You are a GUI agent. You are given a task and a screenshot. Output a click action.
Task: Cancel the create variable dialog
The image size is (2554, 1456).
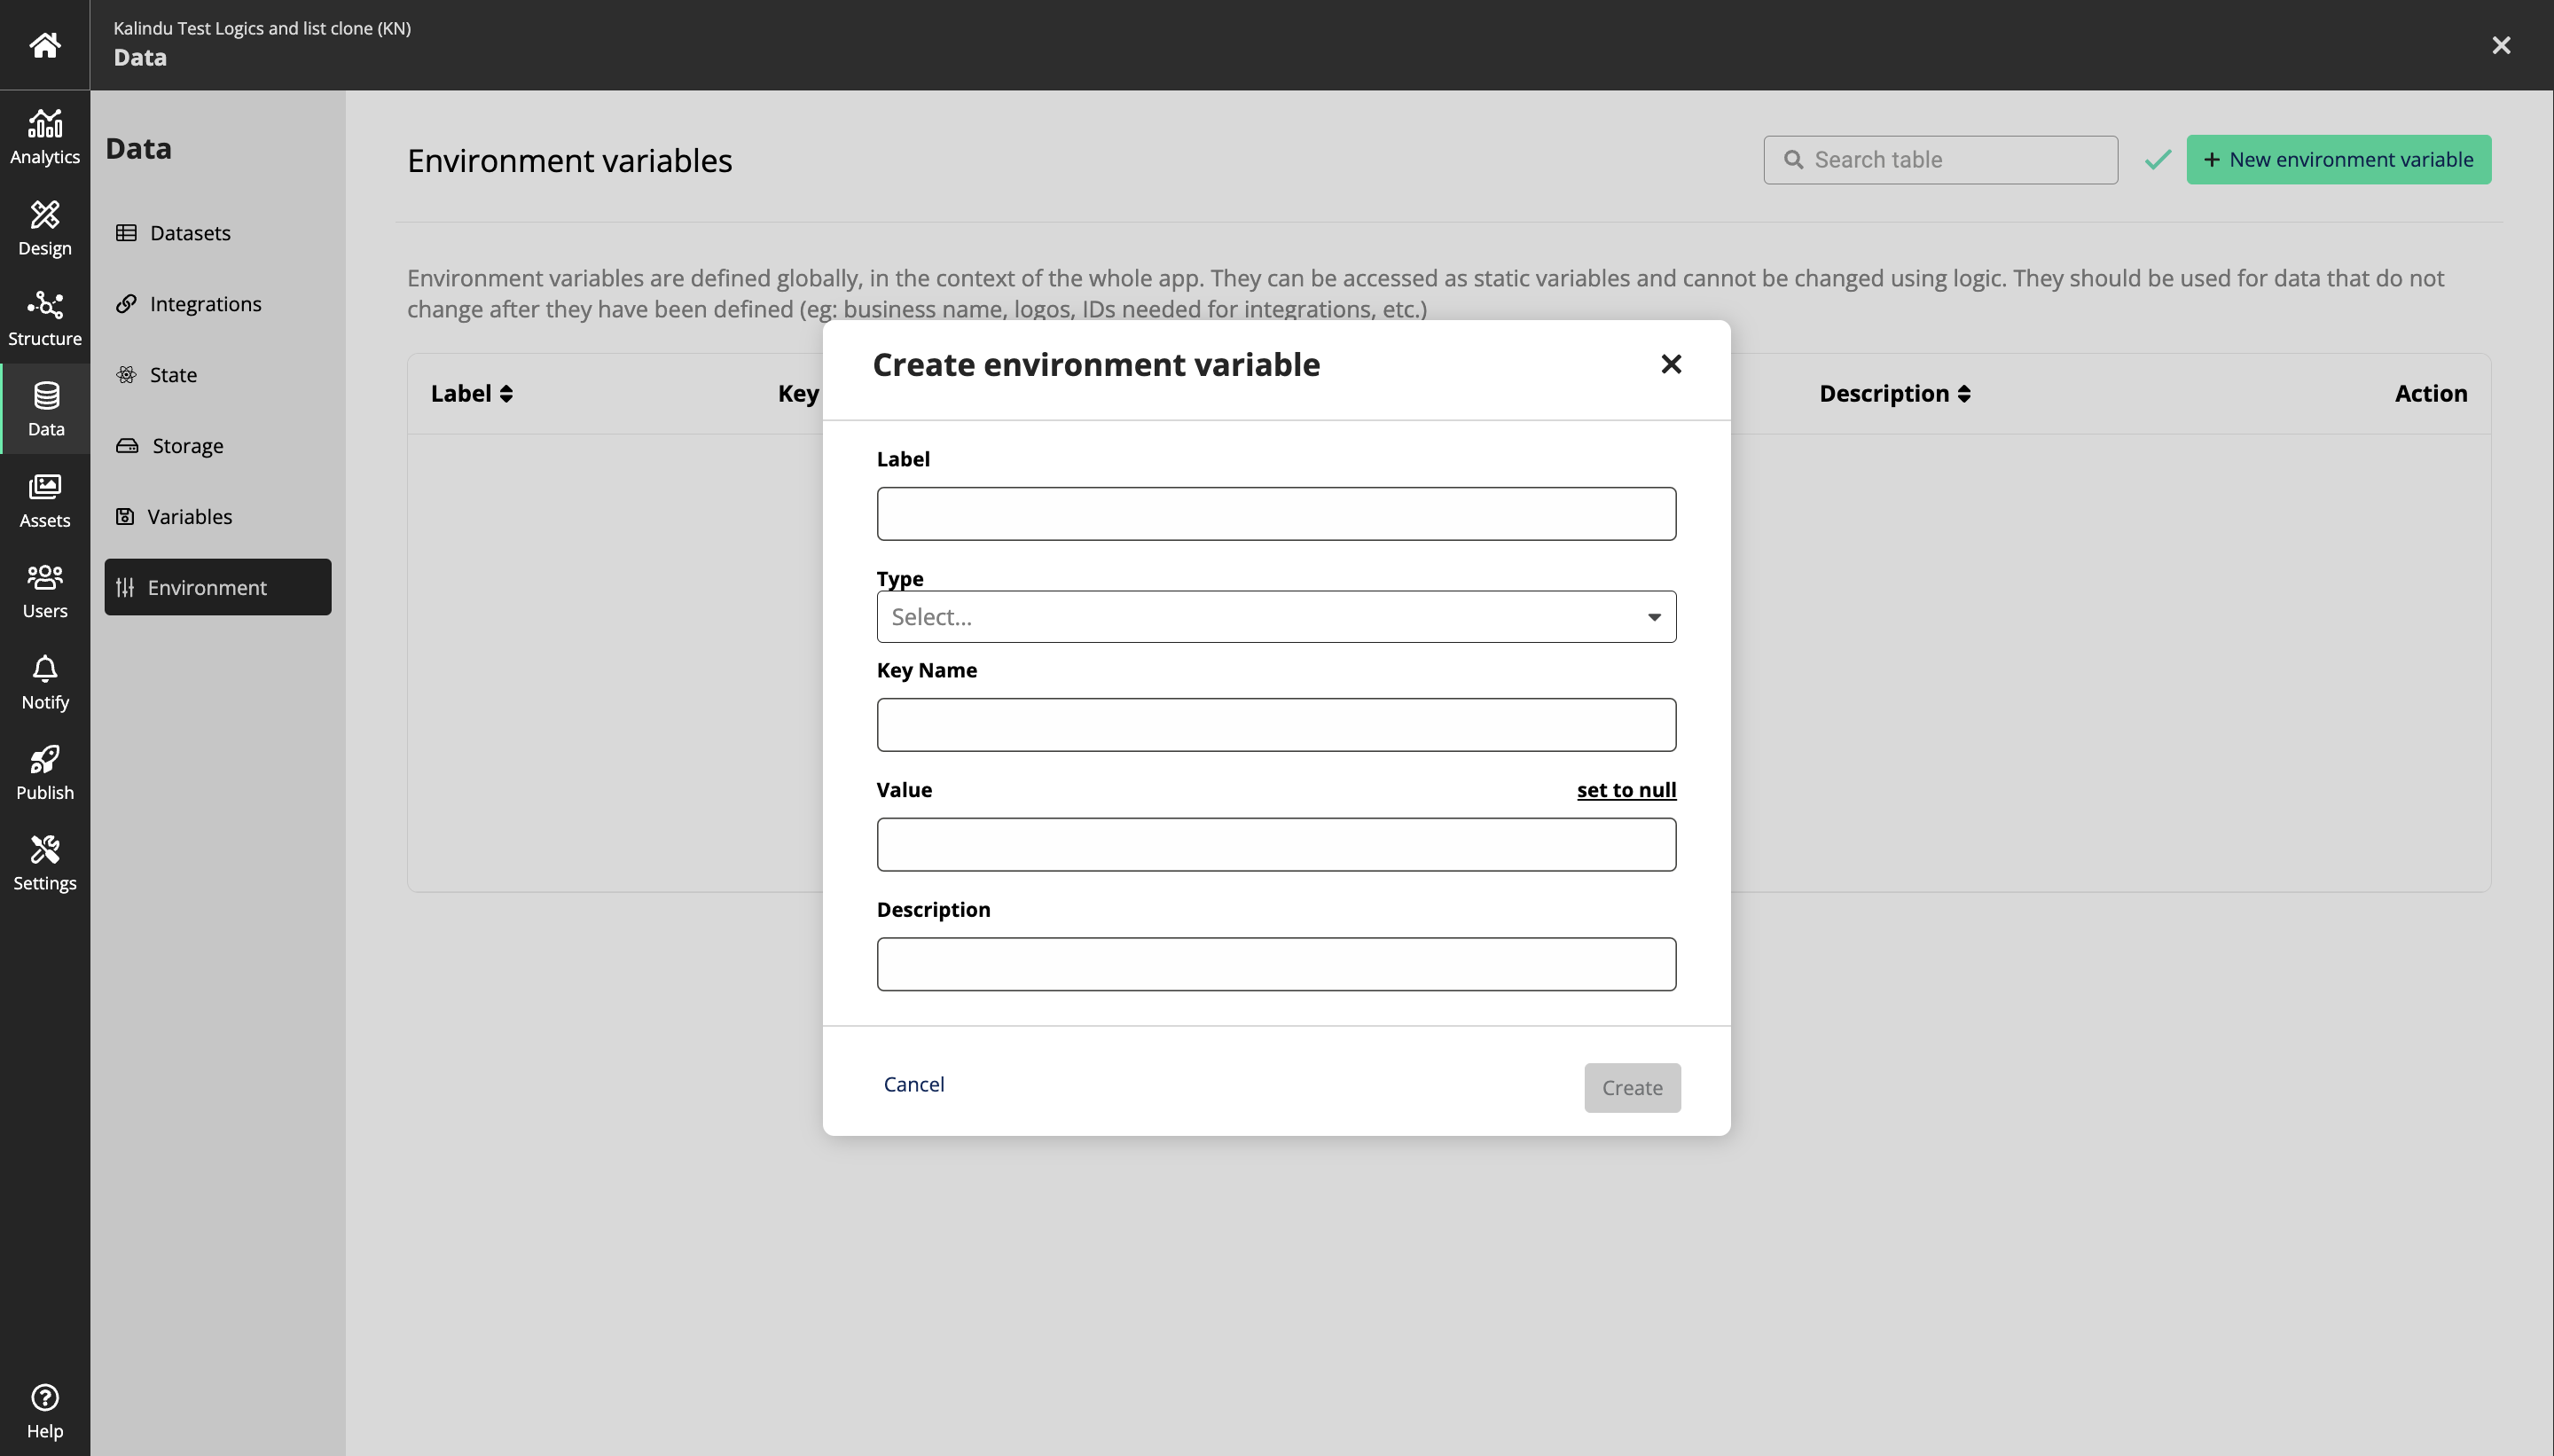913,1084
